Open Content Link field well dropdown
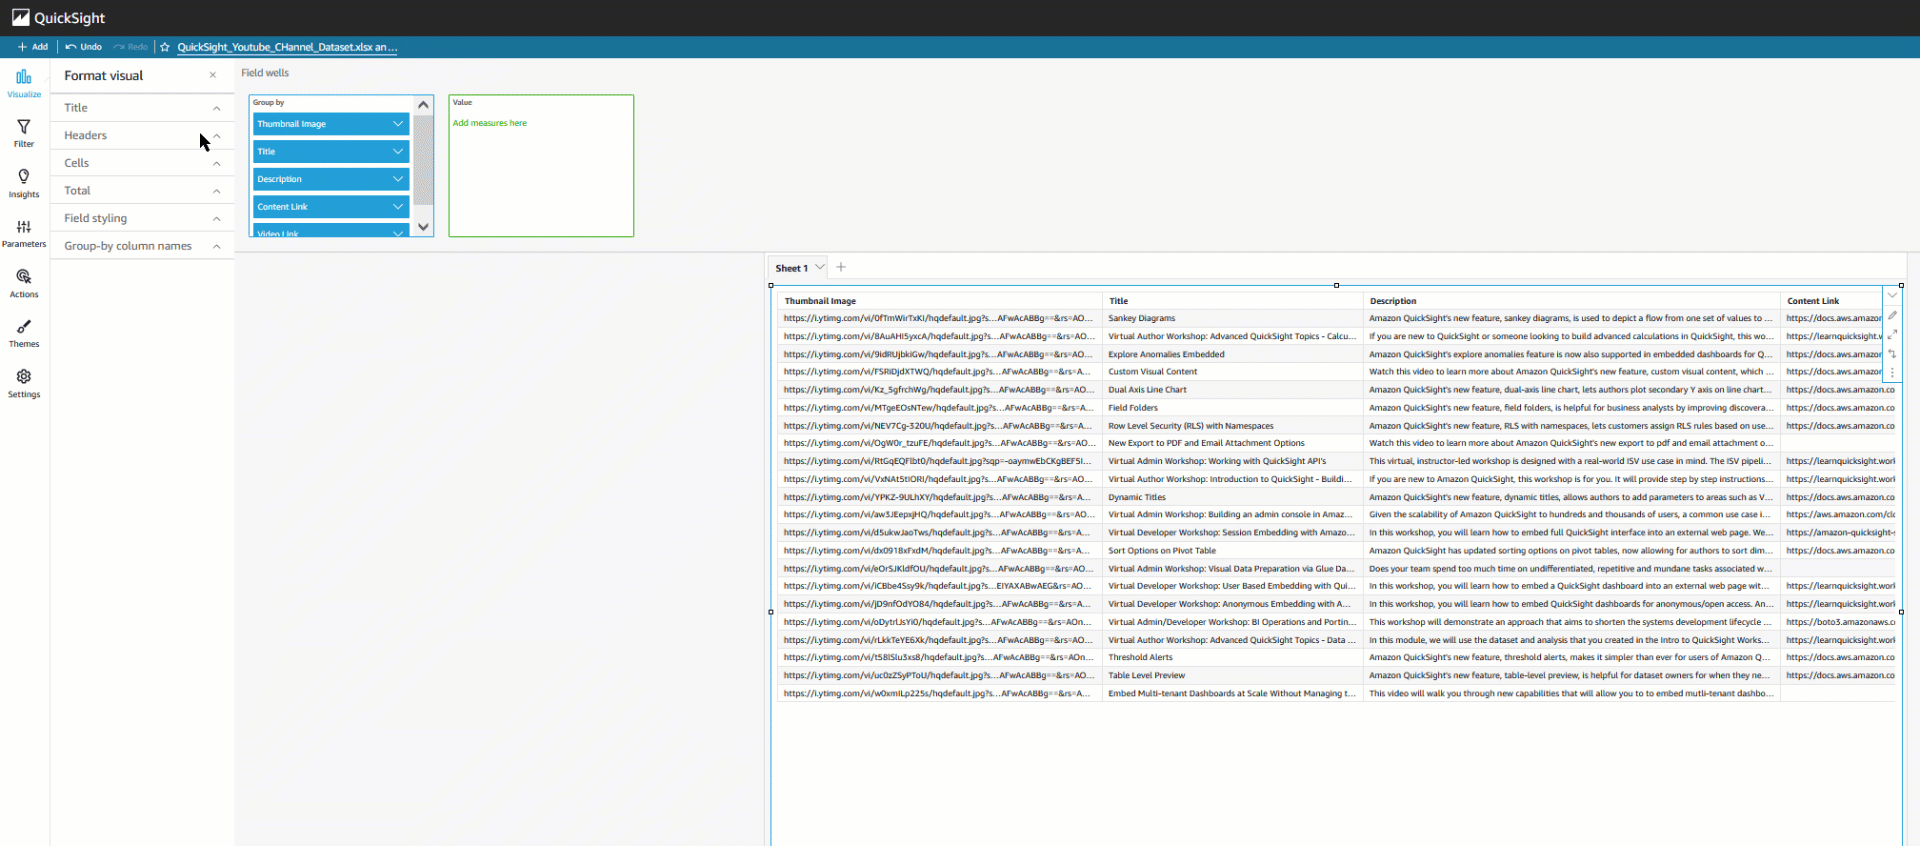The width and height of the screenshot is (1920, 846). [x=398, y=207]
